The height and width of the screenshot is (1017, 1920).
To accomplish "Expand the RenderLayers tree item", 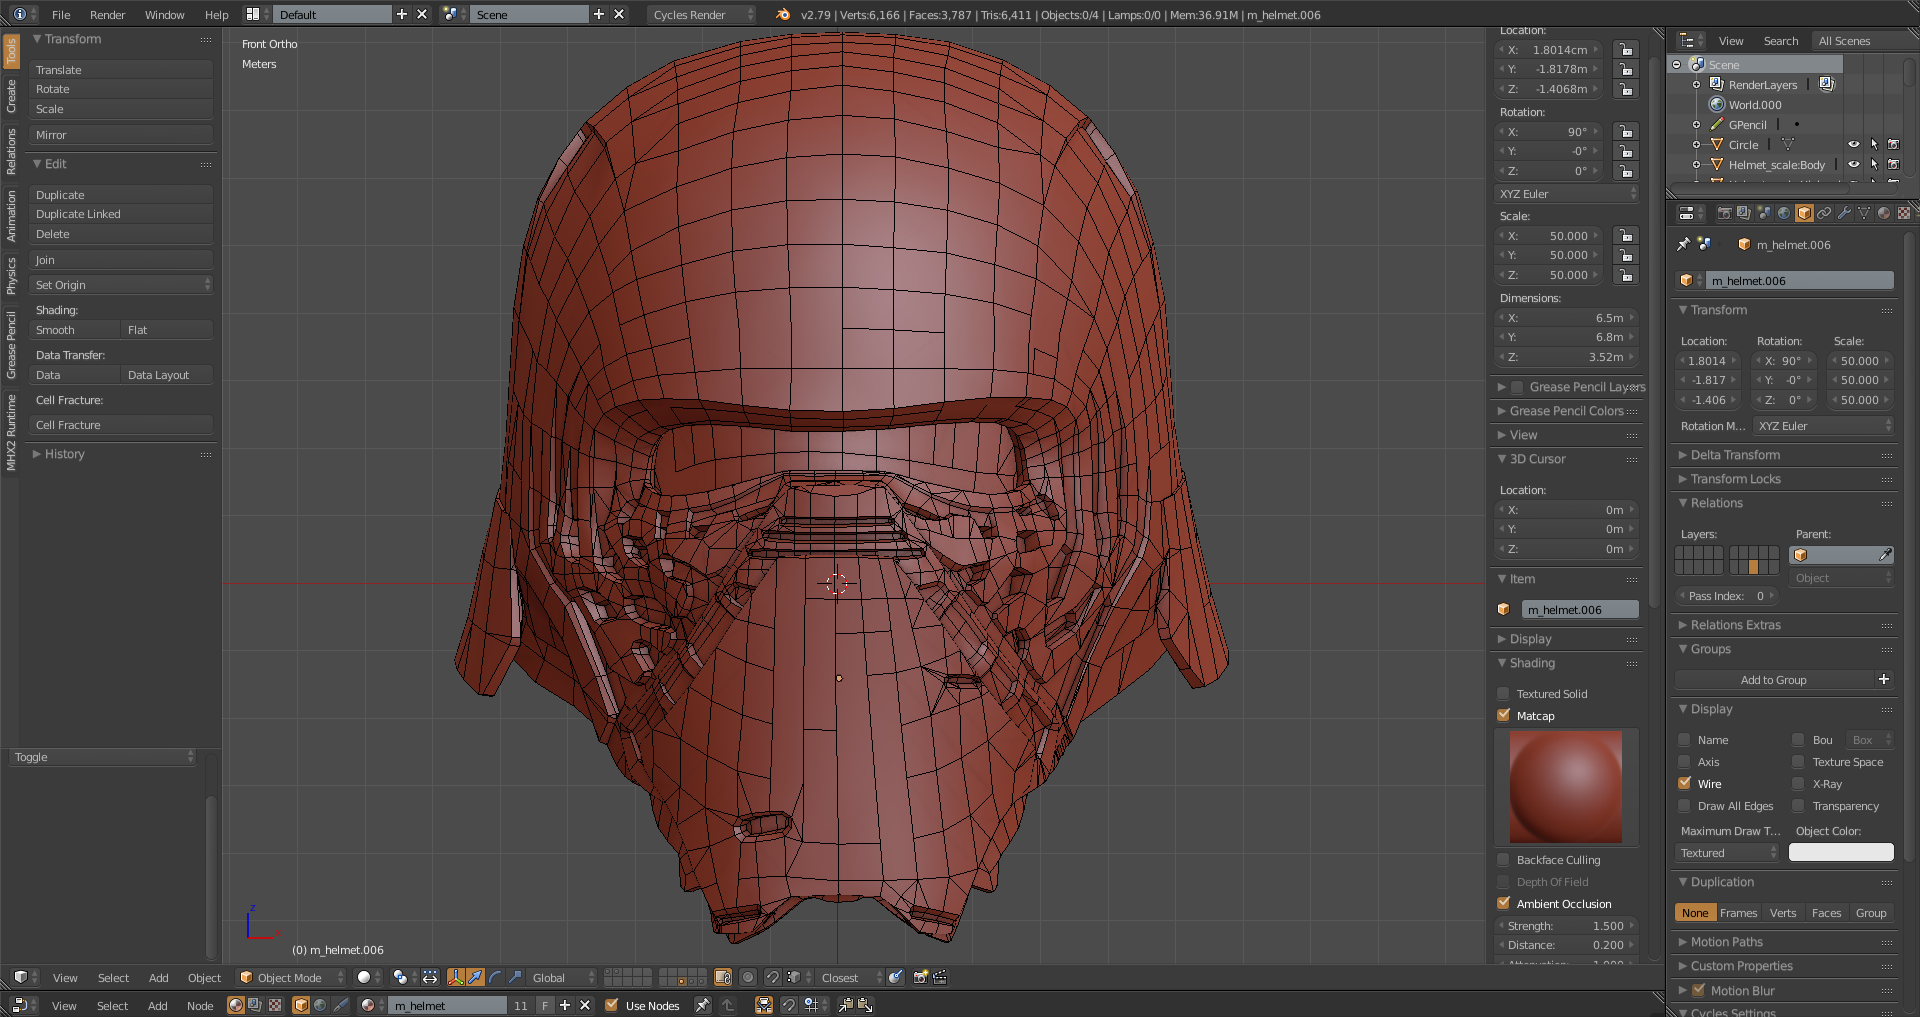I will 1696,85.
